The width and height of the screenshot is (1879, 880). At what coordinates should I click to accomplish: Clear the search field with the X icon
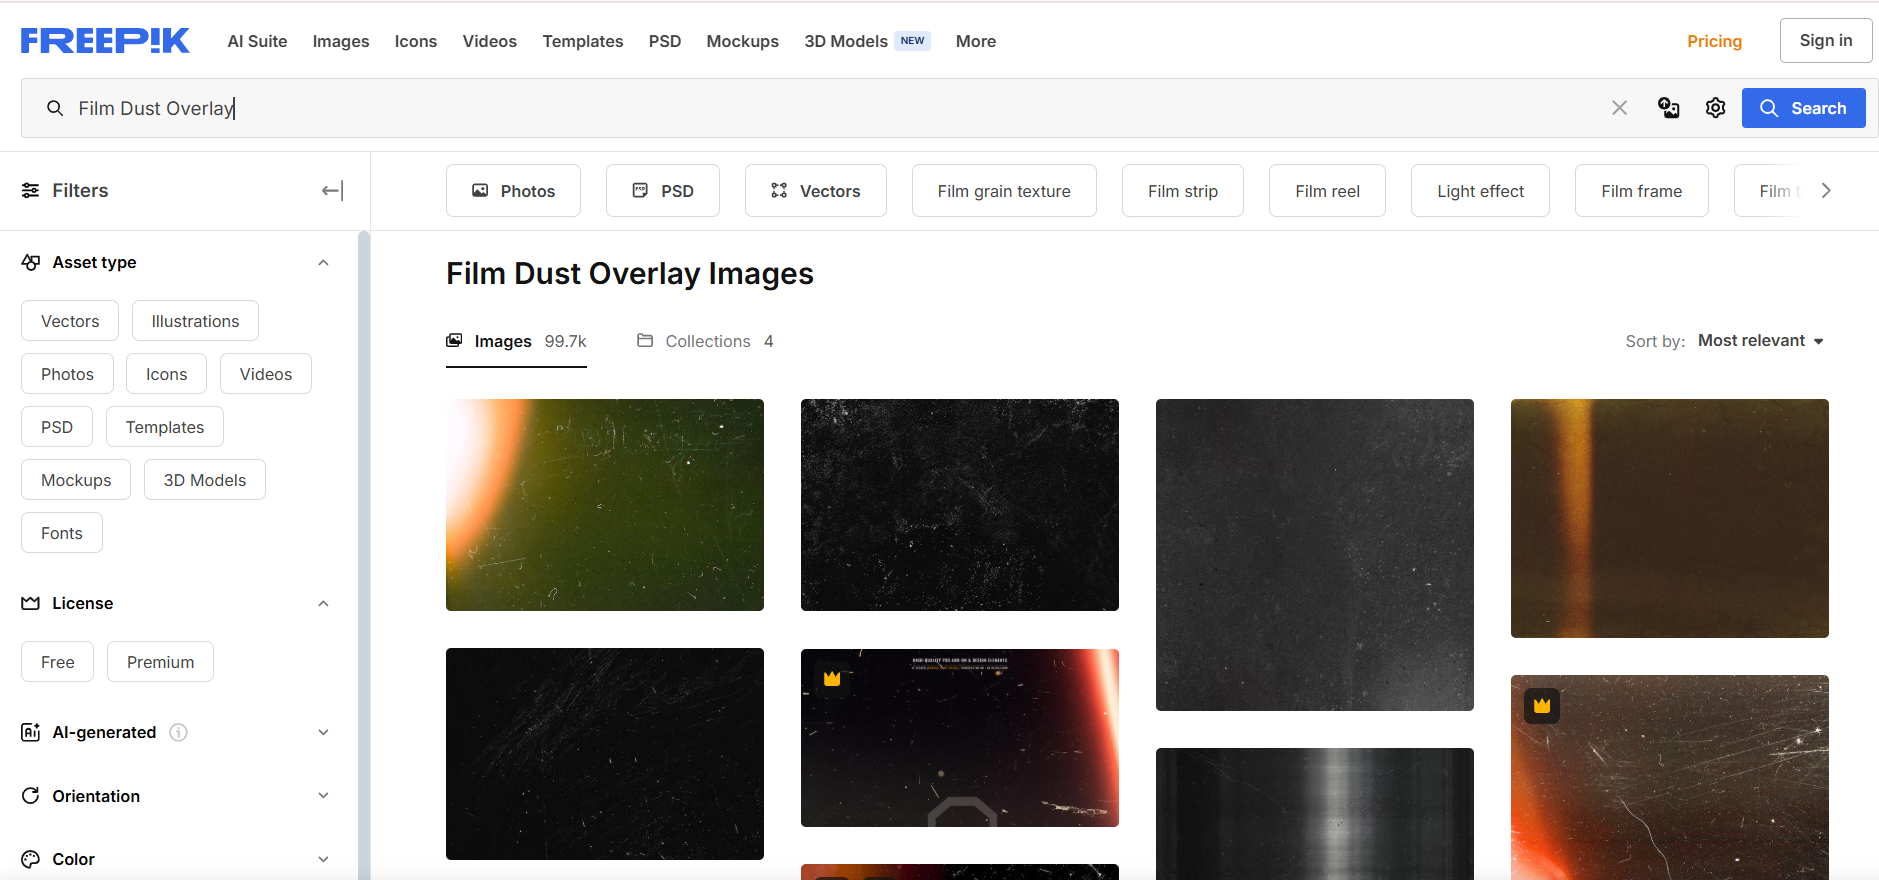pyautogui.click(x=1620, y=108)
